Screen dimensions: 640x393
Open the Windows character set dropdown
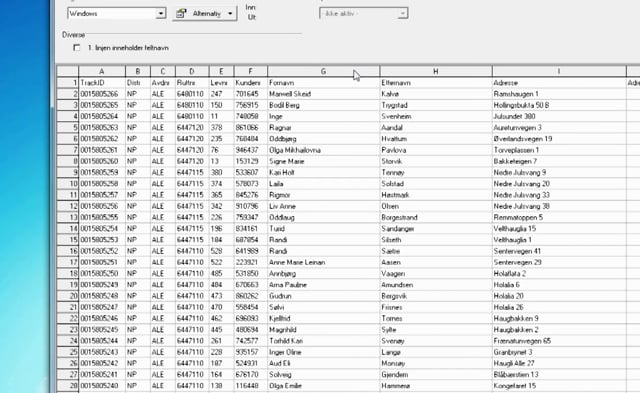pos(116,13)
